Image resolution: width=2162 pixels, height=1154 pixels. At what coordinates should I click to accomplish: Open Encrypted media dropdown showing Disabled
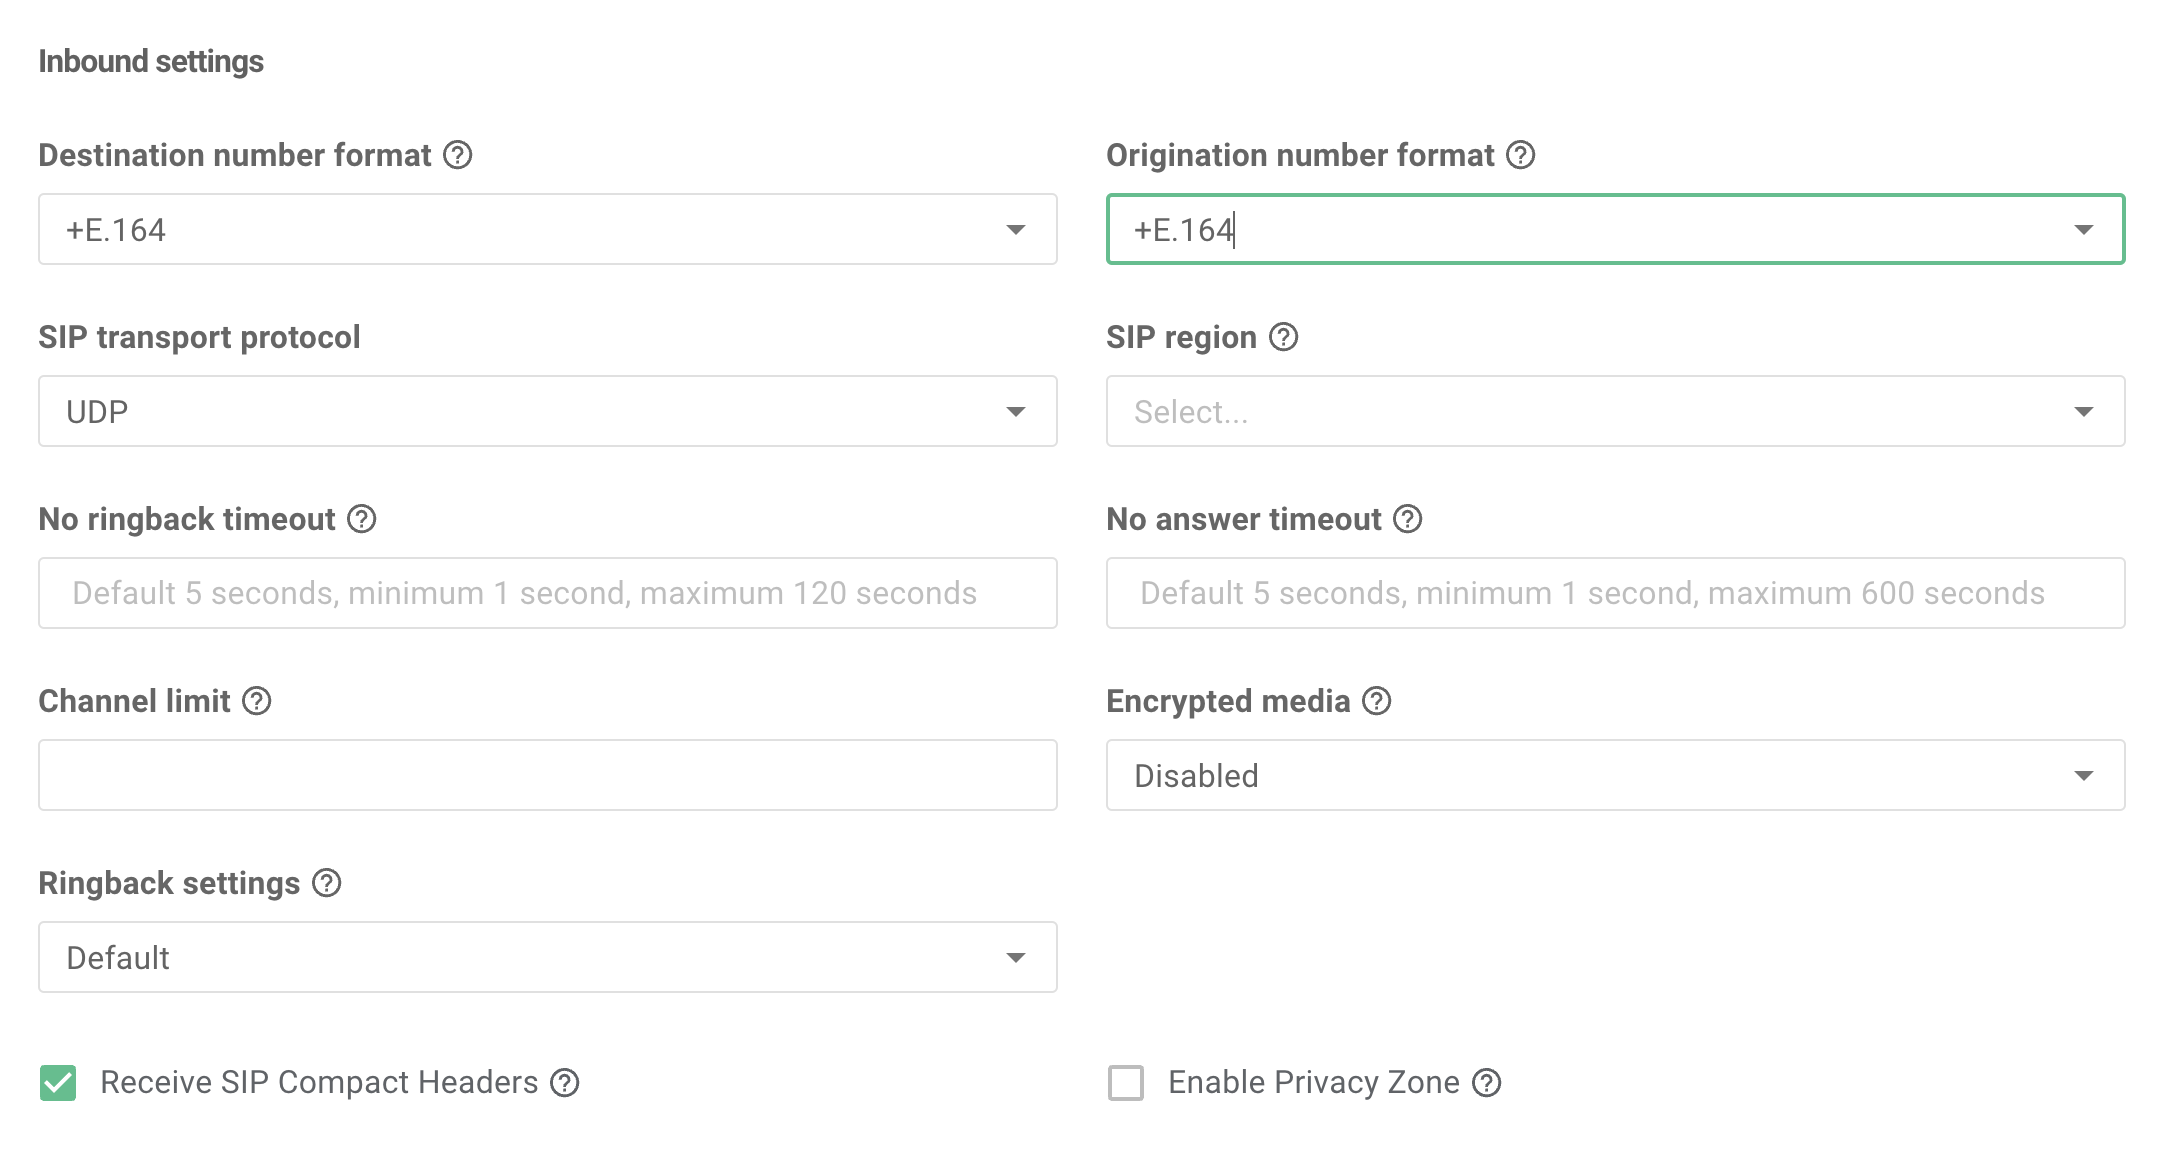click(1615, 775)
